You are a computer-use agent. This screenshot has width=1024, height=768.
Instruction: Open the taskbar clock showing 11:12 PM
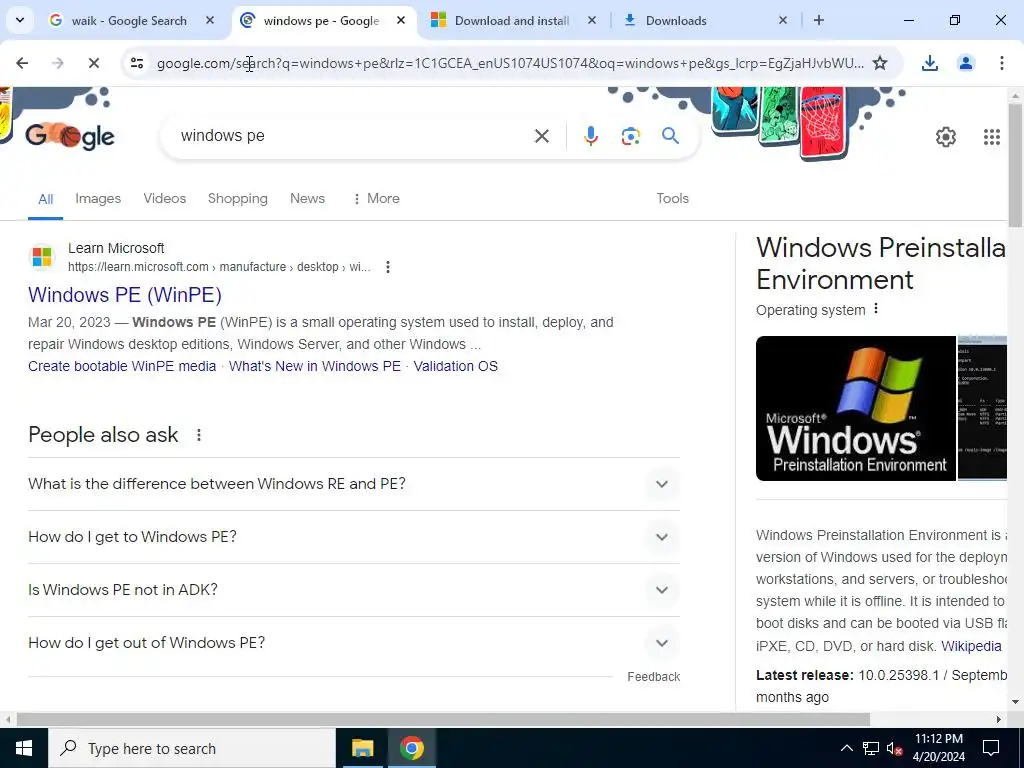938,748
